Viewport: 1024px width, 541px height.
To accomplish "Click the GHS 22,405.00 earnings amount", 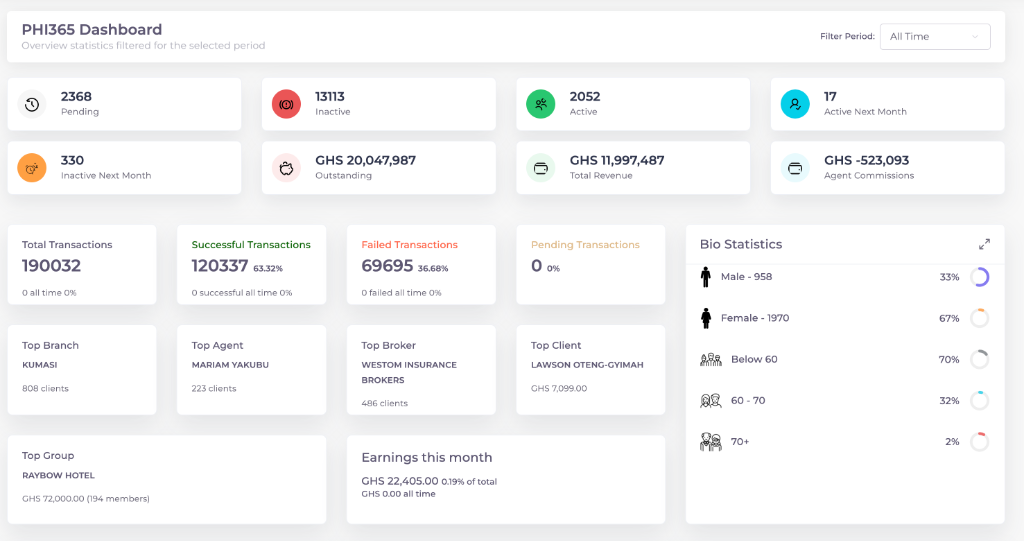I will (x=400, y=481).
